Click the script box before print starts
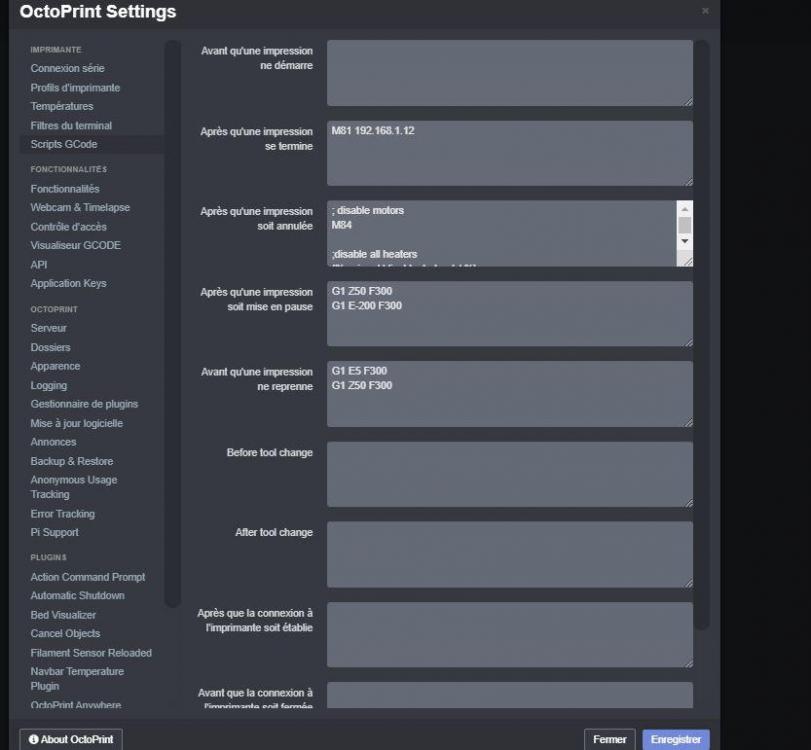The image size is (811, 750). [x=509, y=73]
